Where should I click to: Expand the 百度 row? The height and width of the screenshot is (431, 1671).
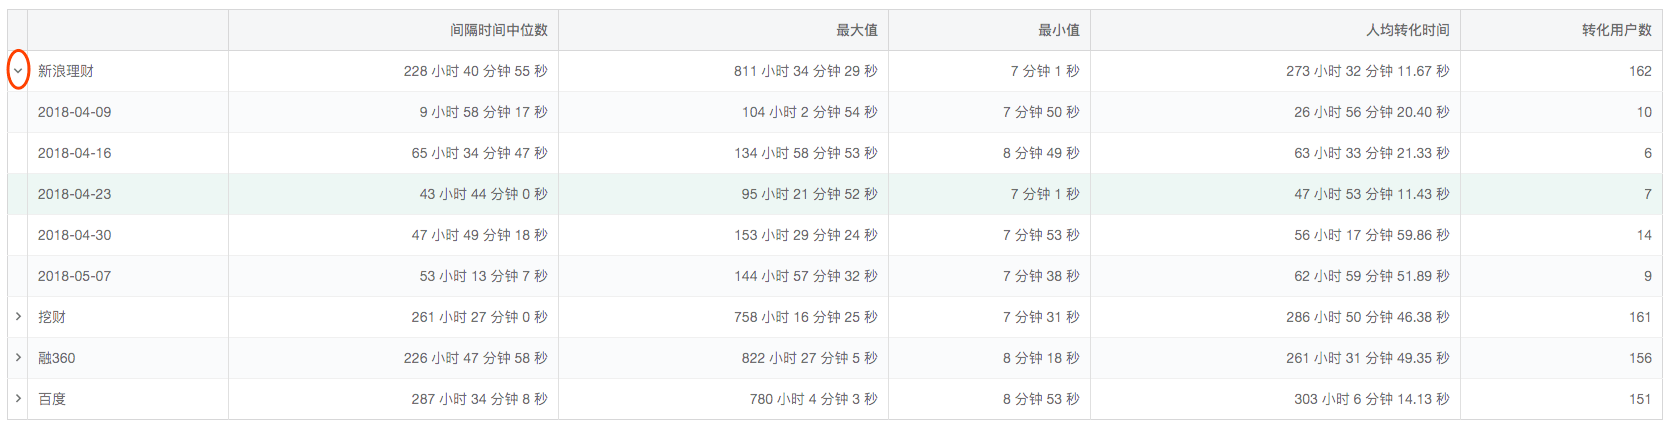[18, 399]
